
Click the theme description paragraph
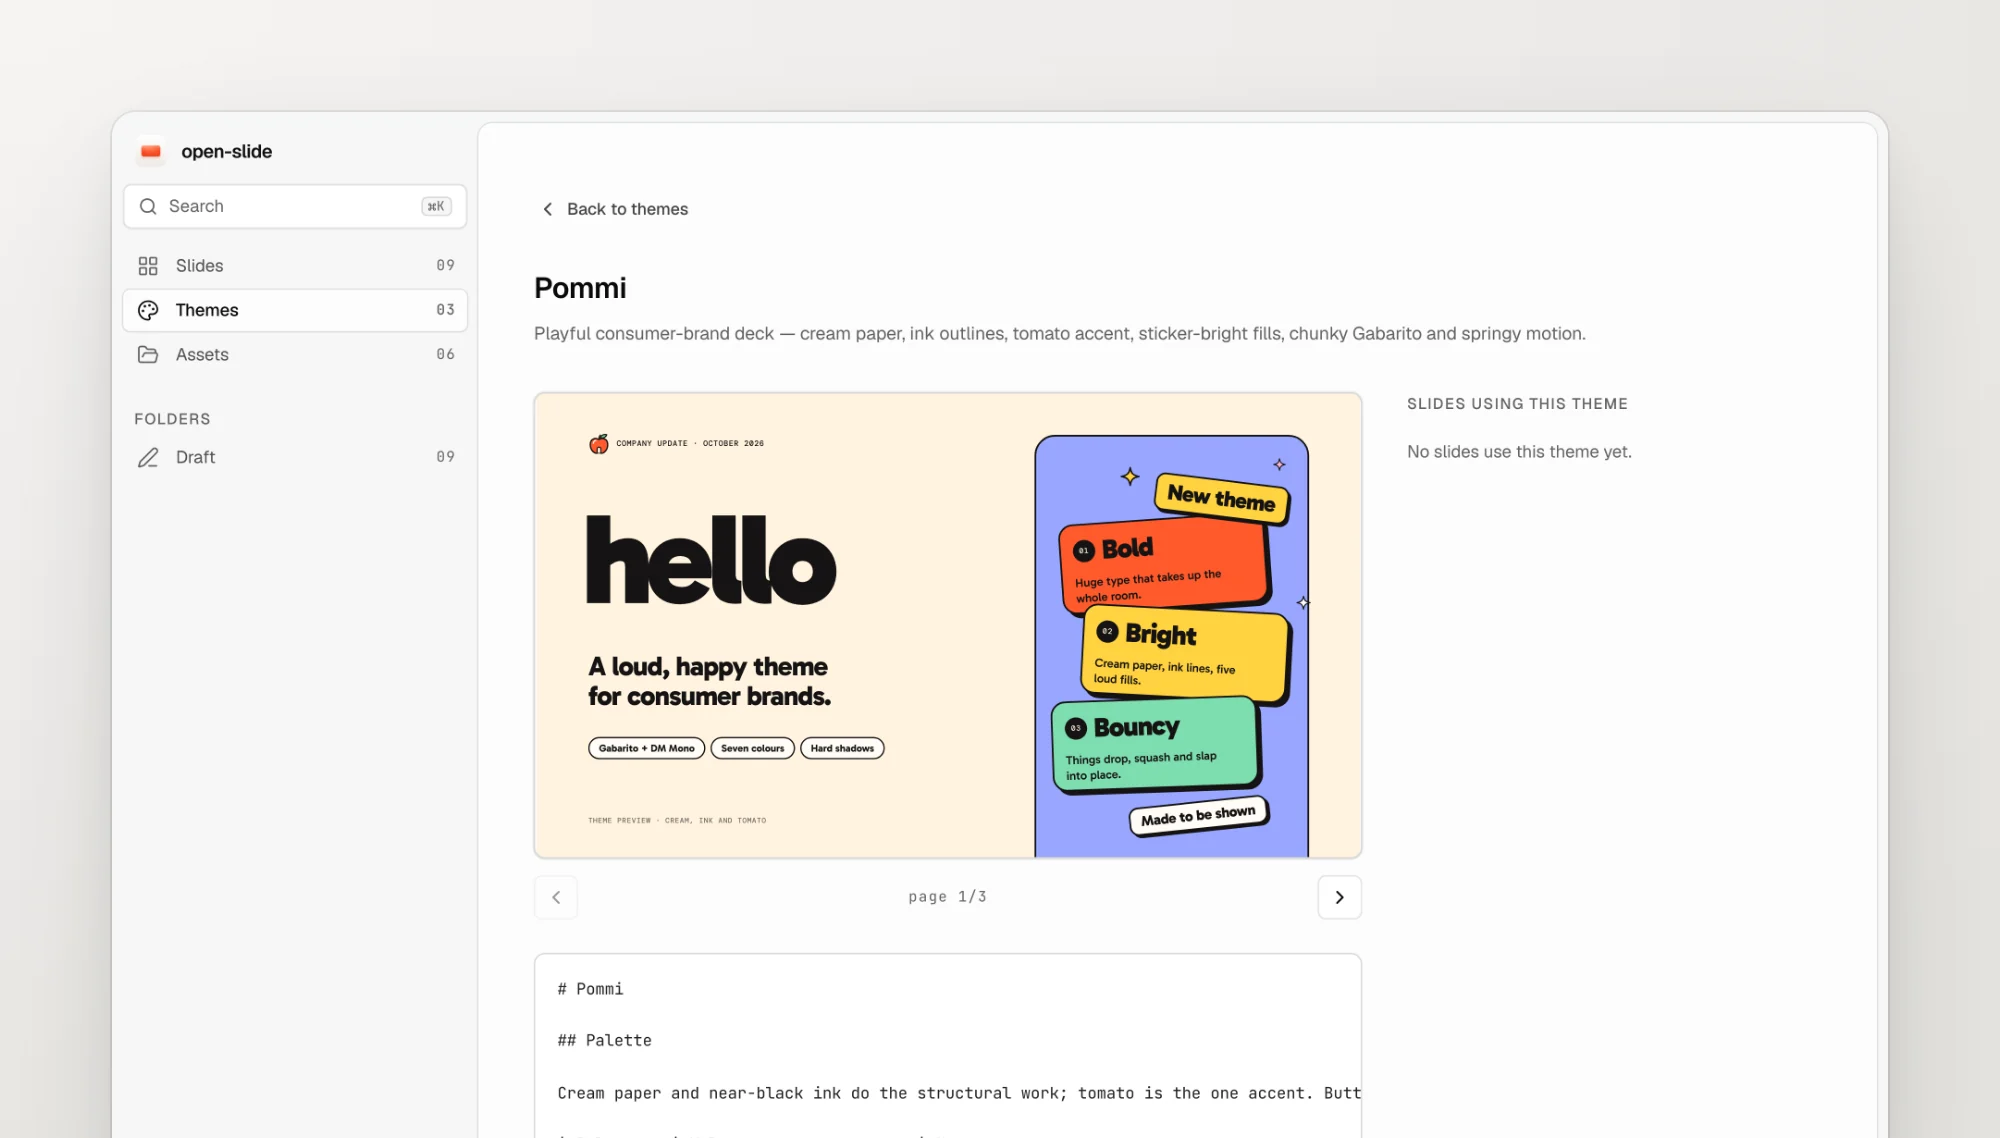point(1059,334)
